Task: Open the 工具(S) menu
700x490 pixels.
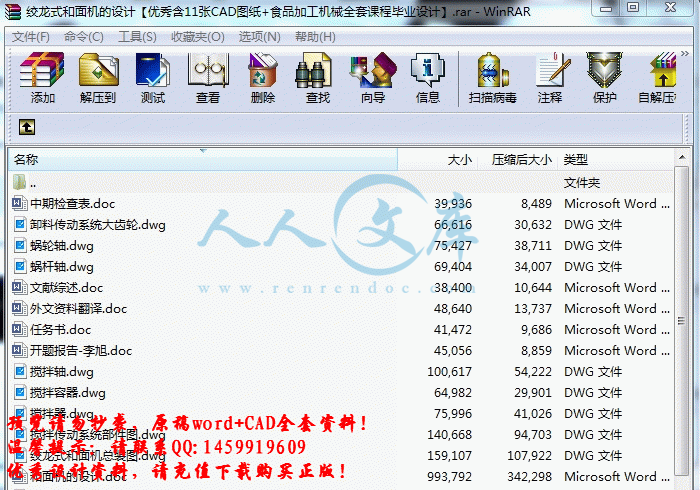Action: (x=137, y=37)
